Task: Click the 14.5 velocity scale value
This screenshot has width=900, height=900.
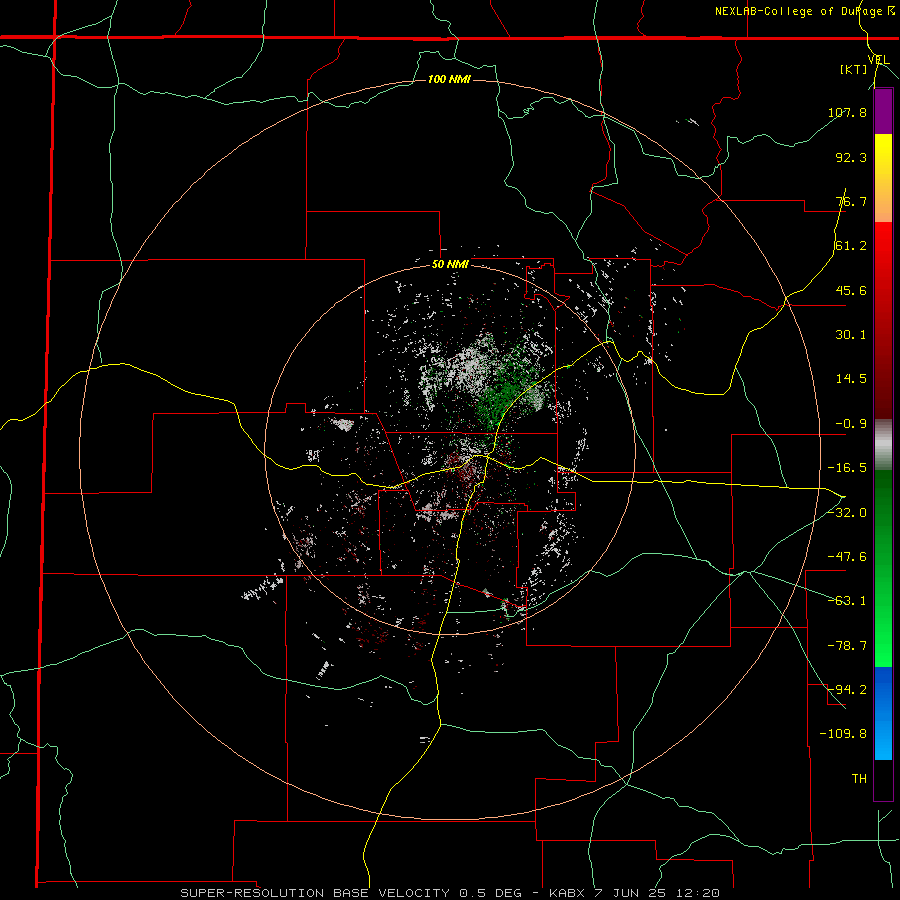Action: pyautogui.click(x=851, y=379)
